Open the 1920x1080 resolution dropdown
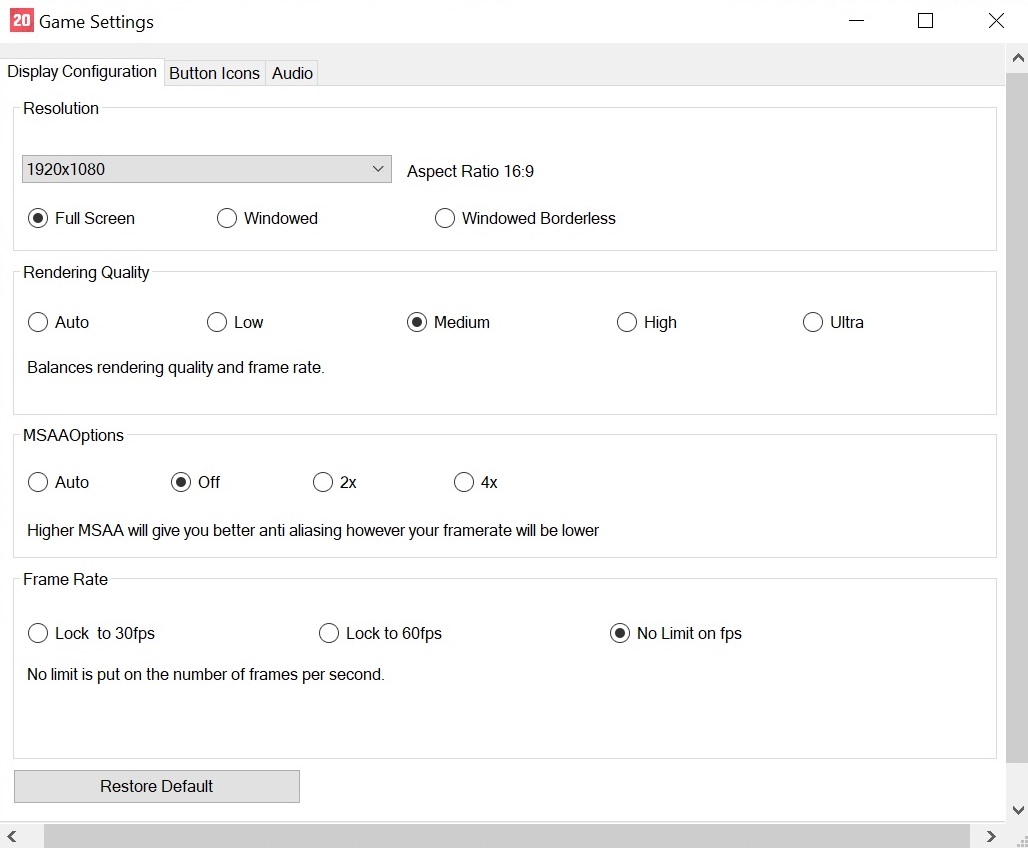1028x848 pixels. pos(207,169)
